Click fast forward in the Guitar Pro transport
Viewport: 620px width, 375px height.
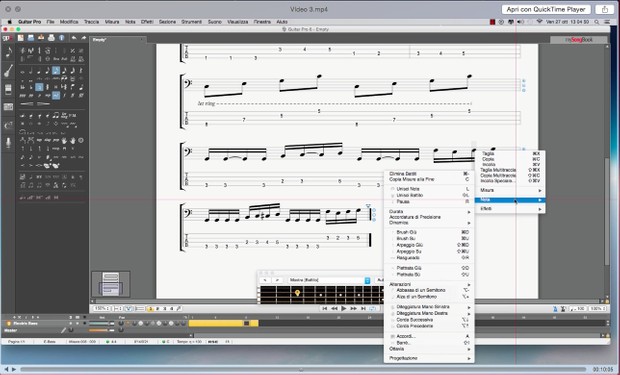353,308
